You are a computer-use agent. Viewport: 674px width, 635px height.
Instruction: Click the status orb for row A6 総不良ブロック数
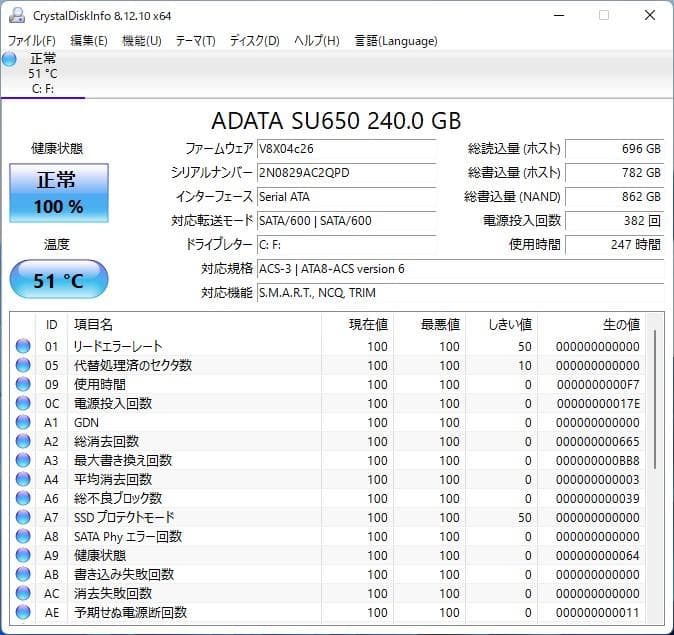click(x=23, y=498)
